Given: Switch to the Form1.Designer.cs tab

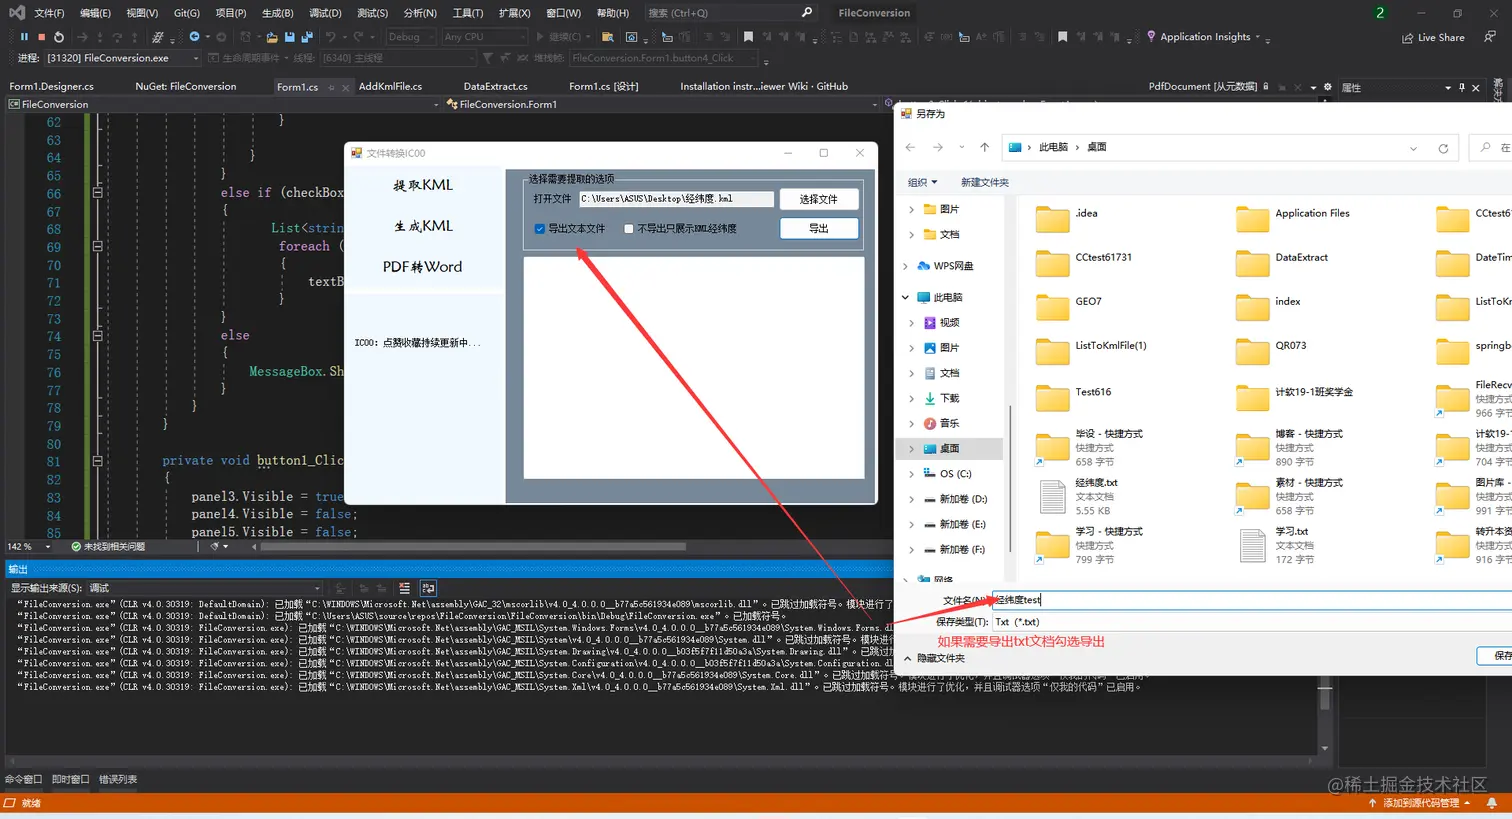Looking at the screenshot, I should 52,87.
